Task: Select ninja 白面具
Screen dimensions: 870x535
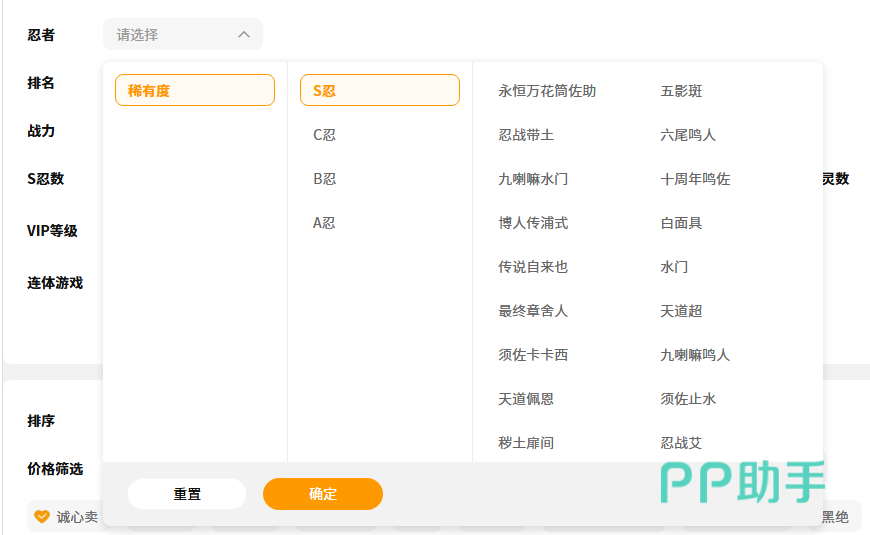Action: point(681,223)
